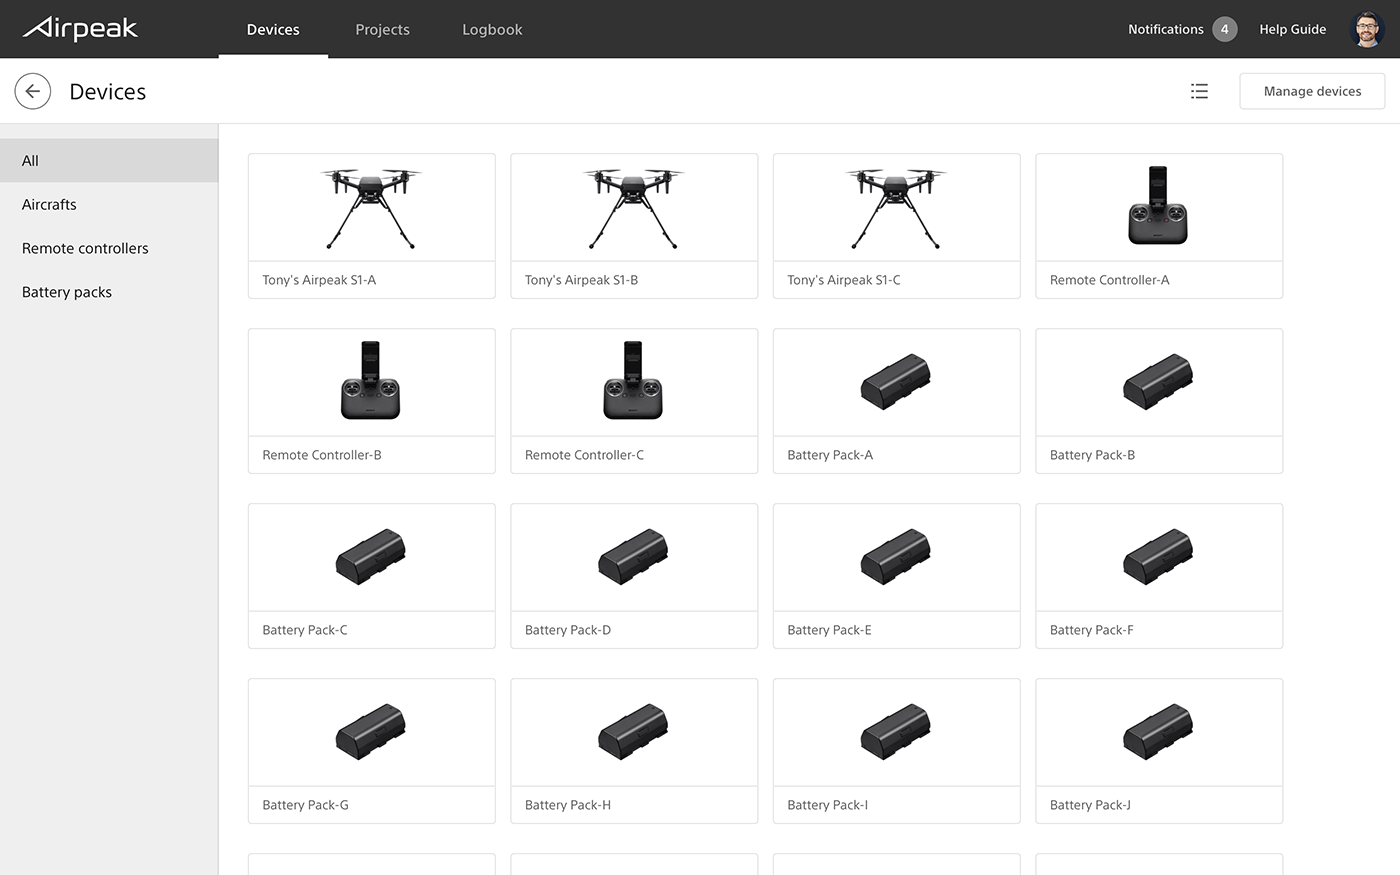Show only Battery packs
1400x875 pixels.
67,292
